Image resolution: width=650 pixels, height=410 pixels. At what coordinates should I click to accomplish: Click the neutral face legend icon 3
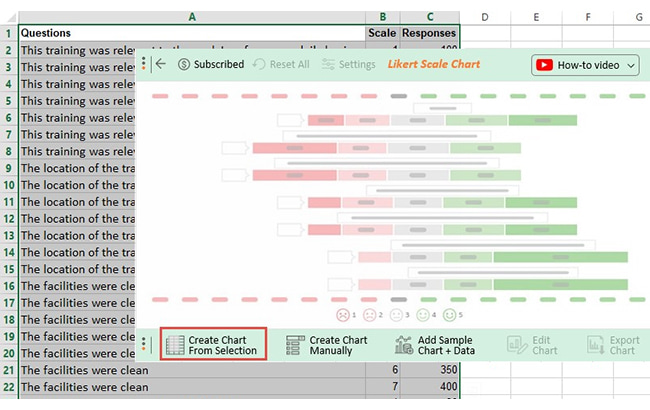point(396,315)
